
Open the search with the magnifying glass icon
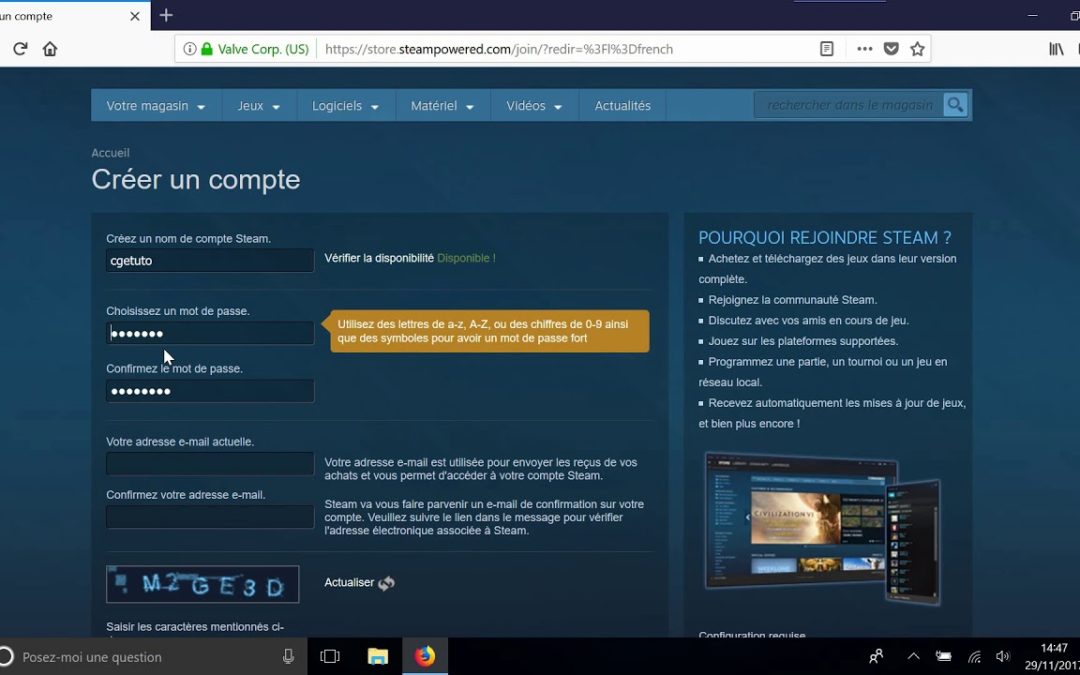tap(954, 103)
